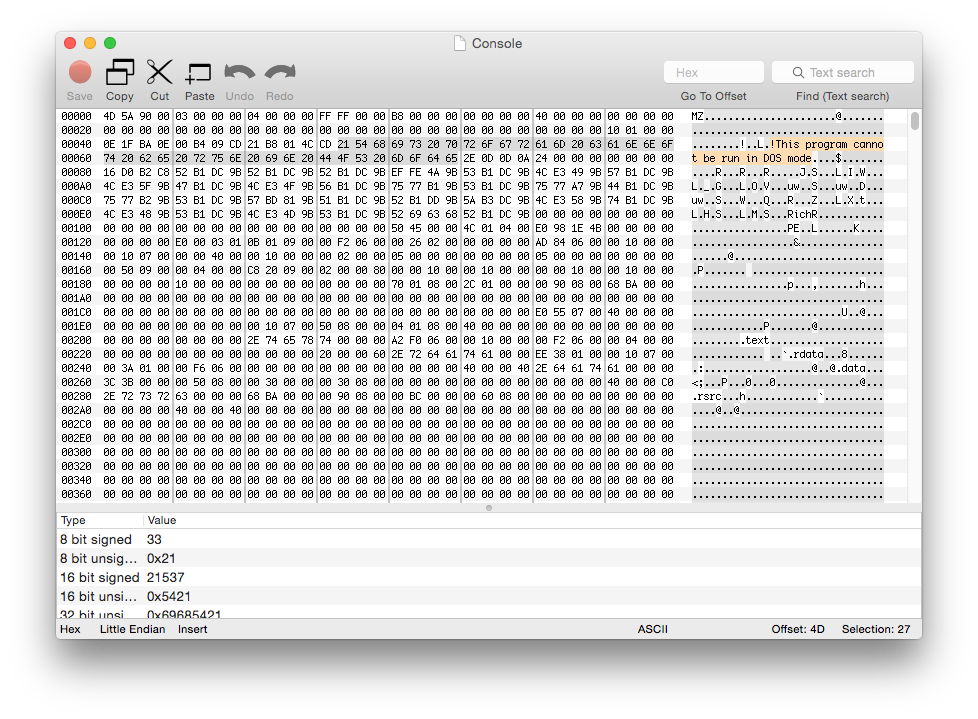Toggle the Hex mode in status bar
Screen dimensions: 978x719
click(70, 629)
